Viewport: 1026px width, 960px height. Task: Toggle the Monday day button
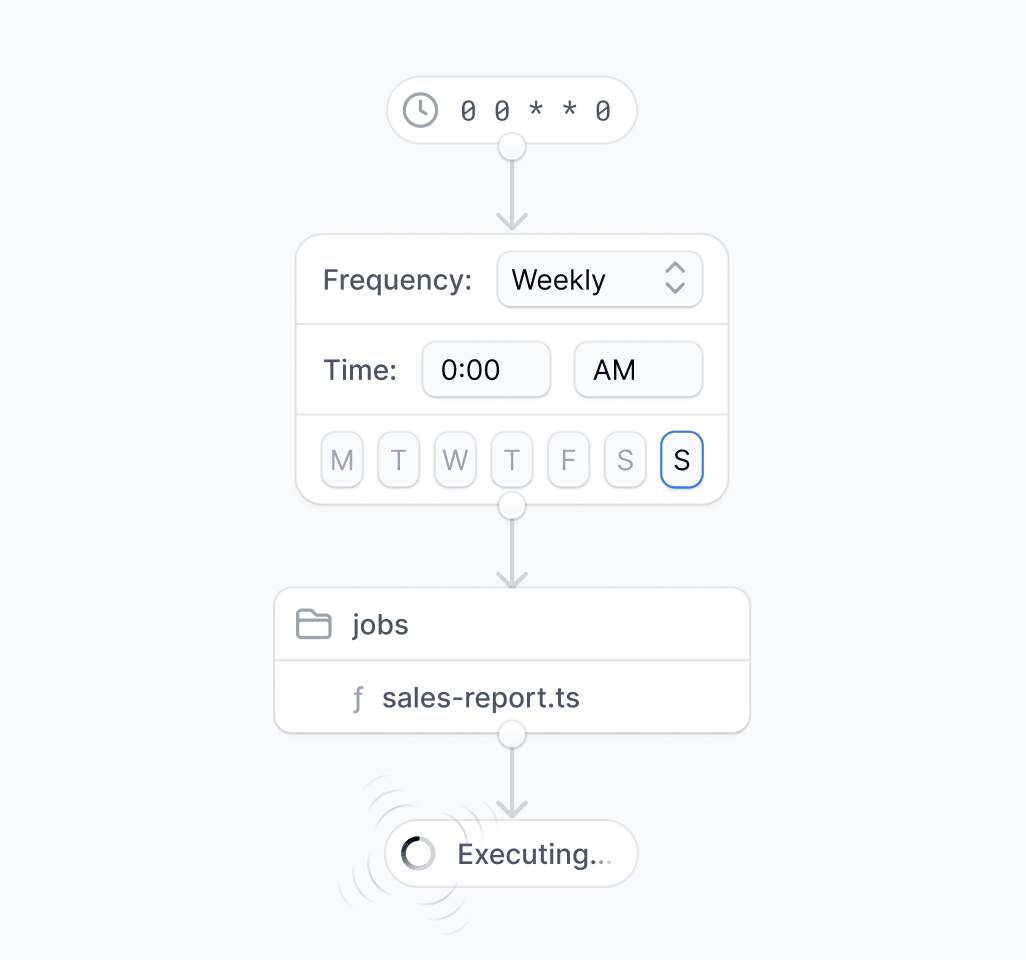click(342, 459)
